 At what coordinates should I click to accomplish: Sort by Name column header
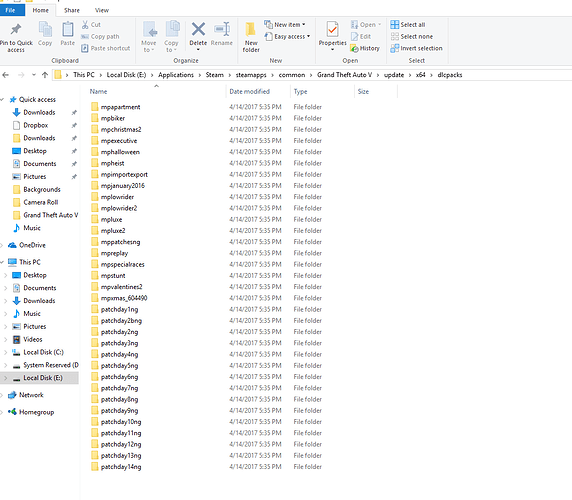click(x=98, y=92)
